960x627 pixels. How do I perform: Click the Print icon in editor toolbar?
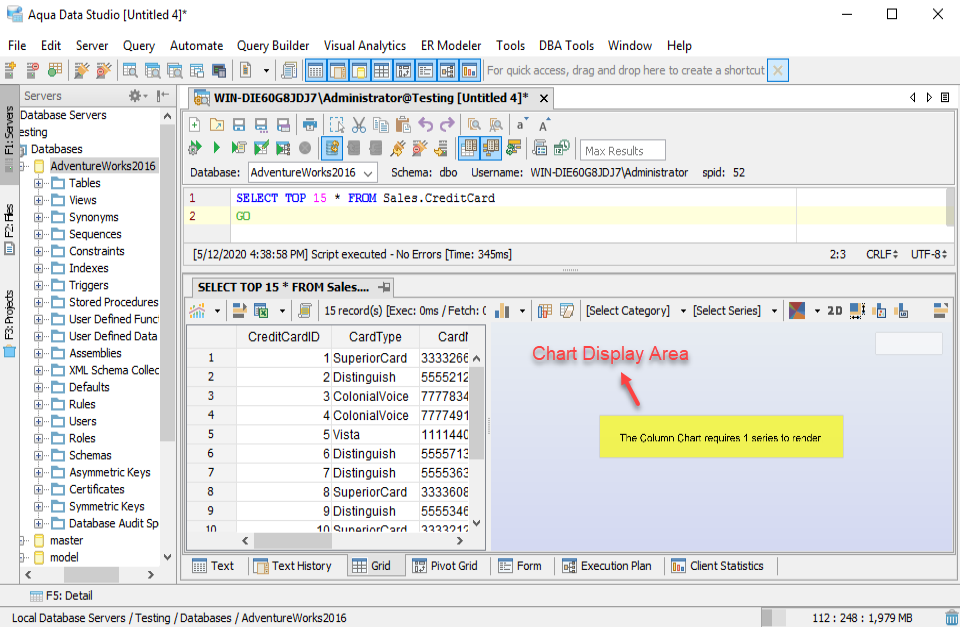(x=310, y=125)
